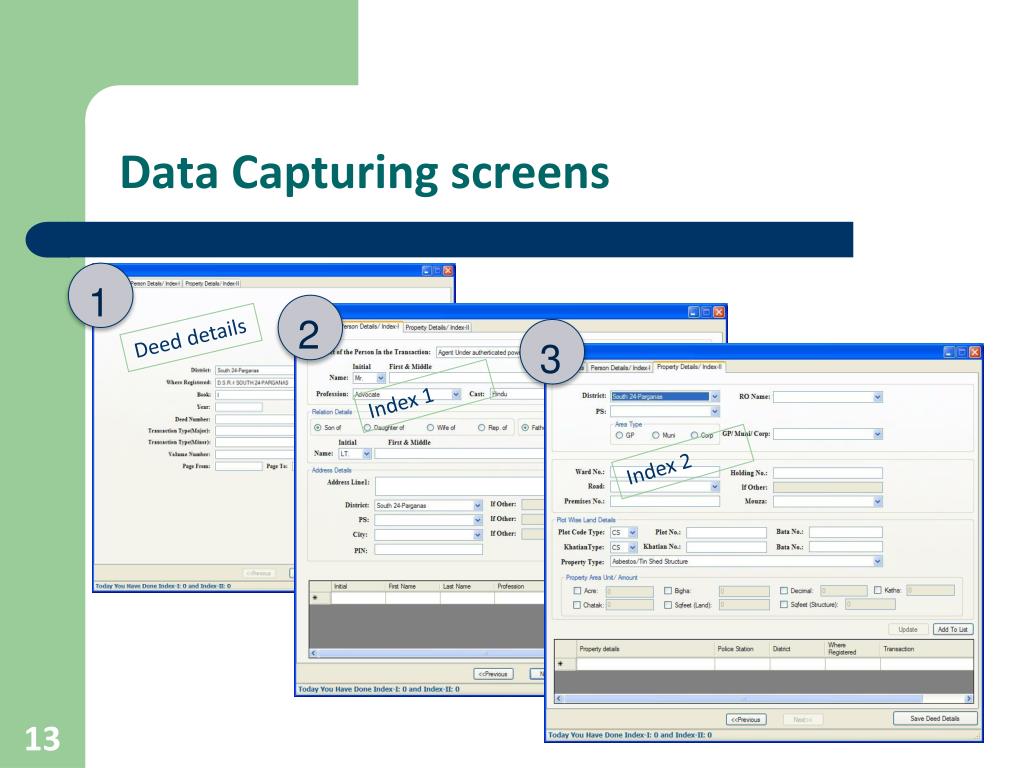
Task: Click the Plot No. input field
Action: (x=726, y=532)
